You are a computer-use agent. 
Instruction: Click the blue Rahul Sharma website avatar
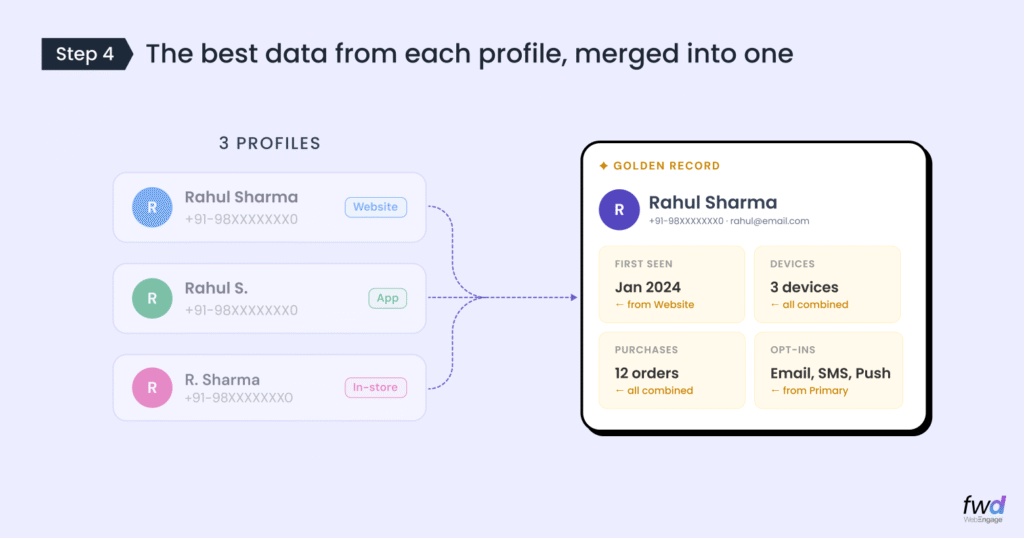[x=152, y=207]
